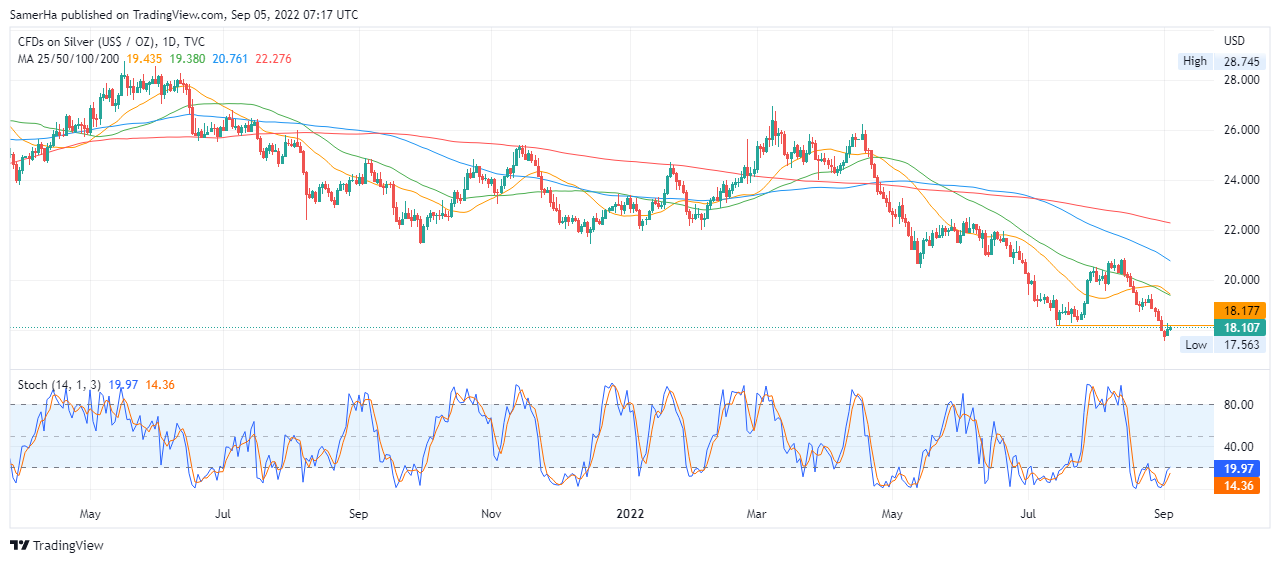This screenshot has width=1280, height=563.
Task: Click the green 18.107 current price tag
Action: click(1240, 327)
